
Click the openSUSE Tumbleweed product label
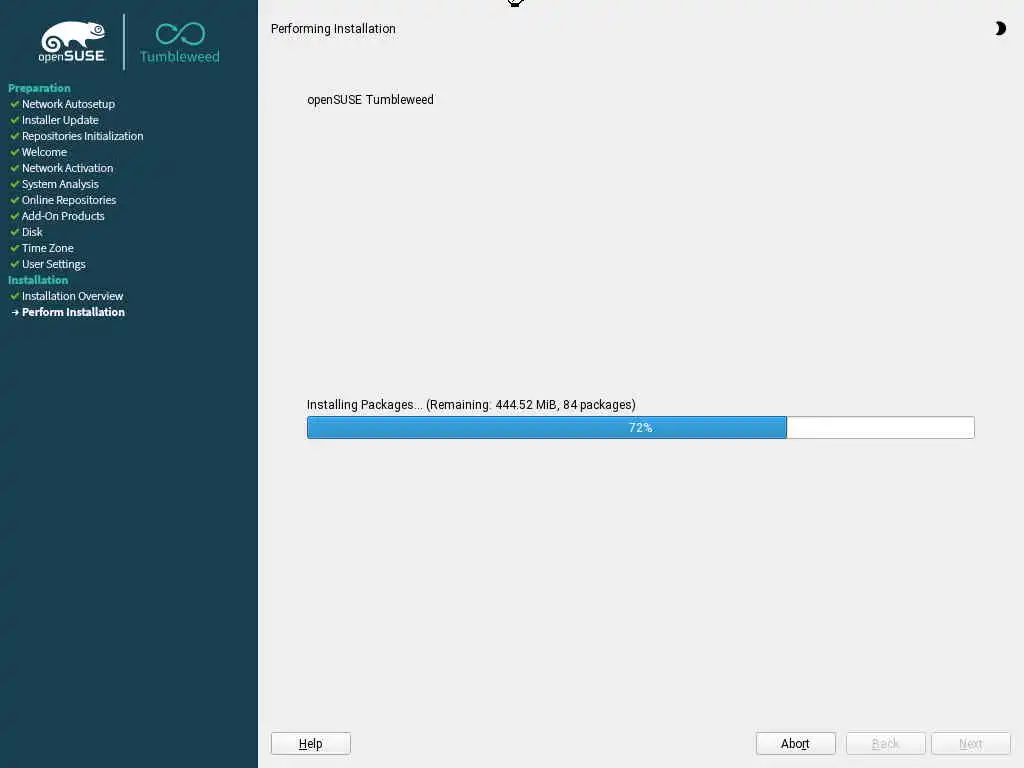(370, 99)
